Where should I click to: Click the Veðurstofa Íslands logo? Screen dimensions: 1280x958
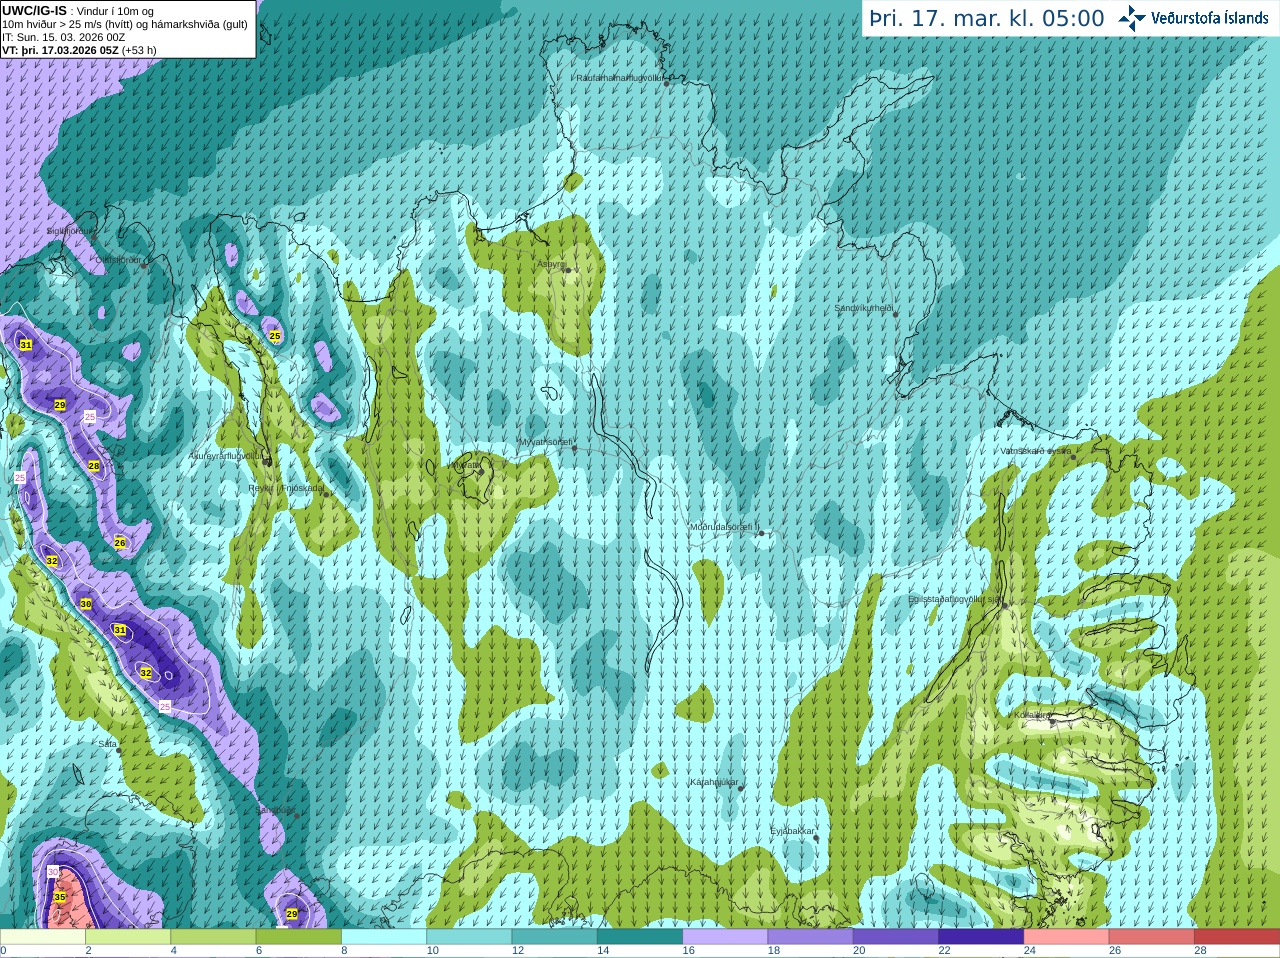[1193, 18]
